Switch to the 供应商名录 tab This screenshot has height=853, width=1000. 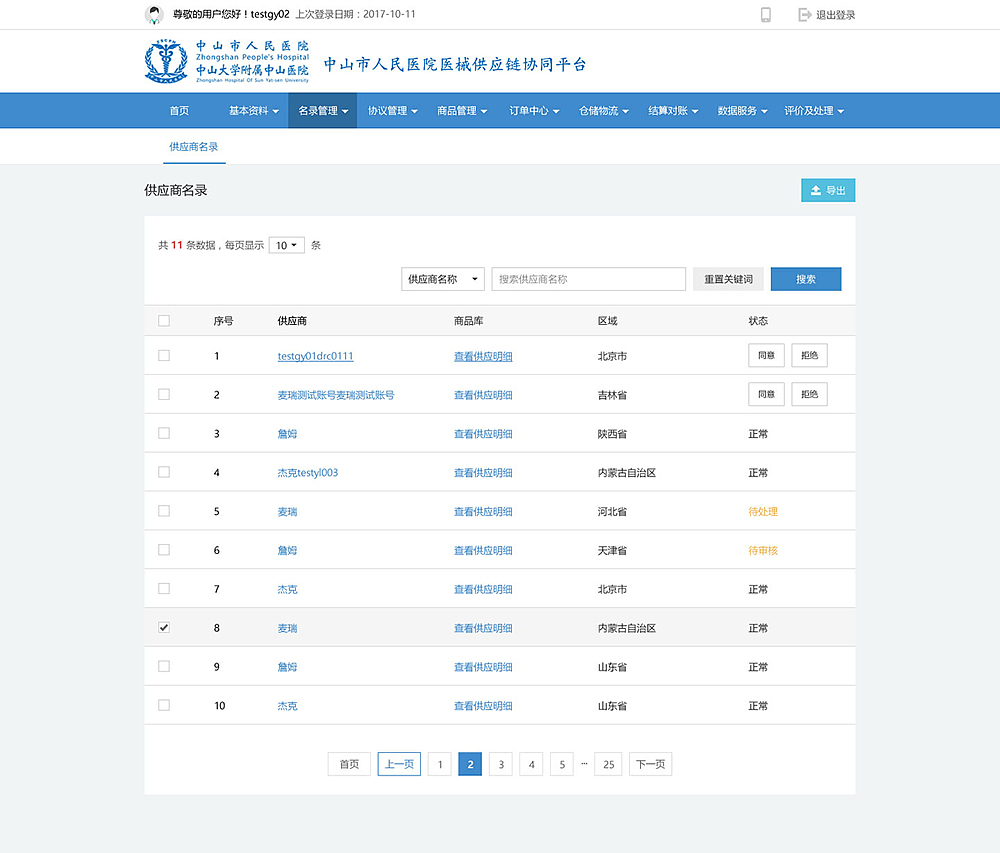[193, 146]
